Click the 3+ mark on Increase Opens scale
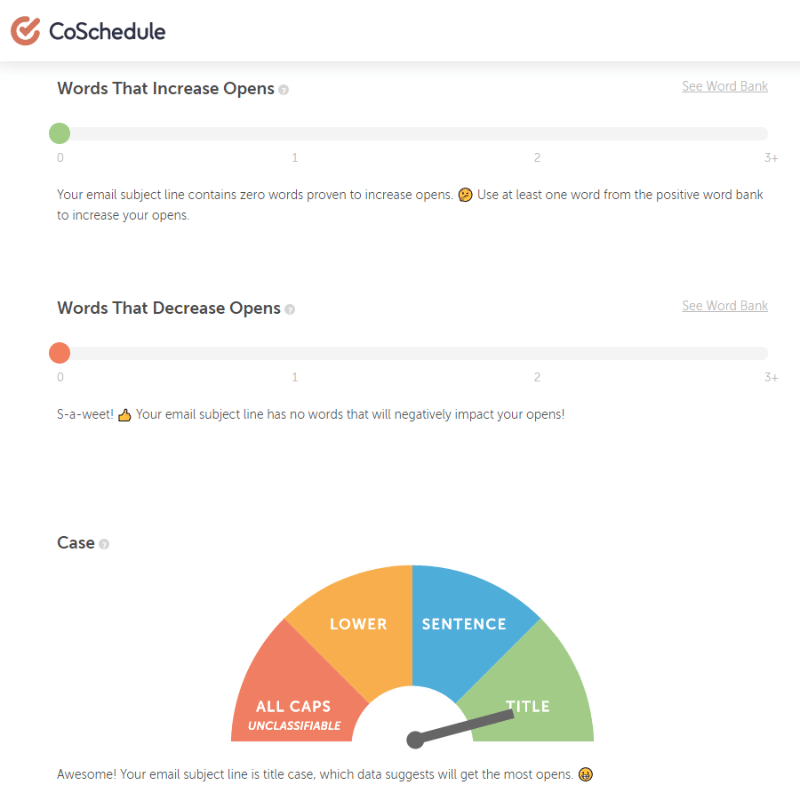 click(x=770, y=158)
